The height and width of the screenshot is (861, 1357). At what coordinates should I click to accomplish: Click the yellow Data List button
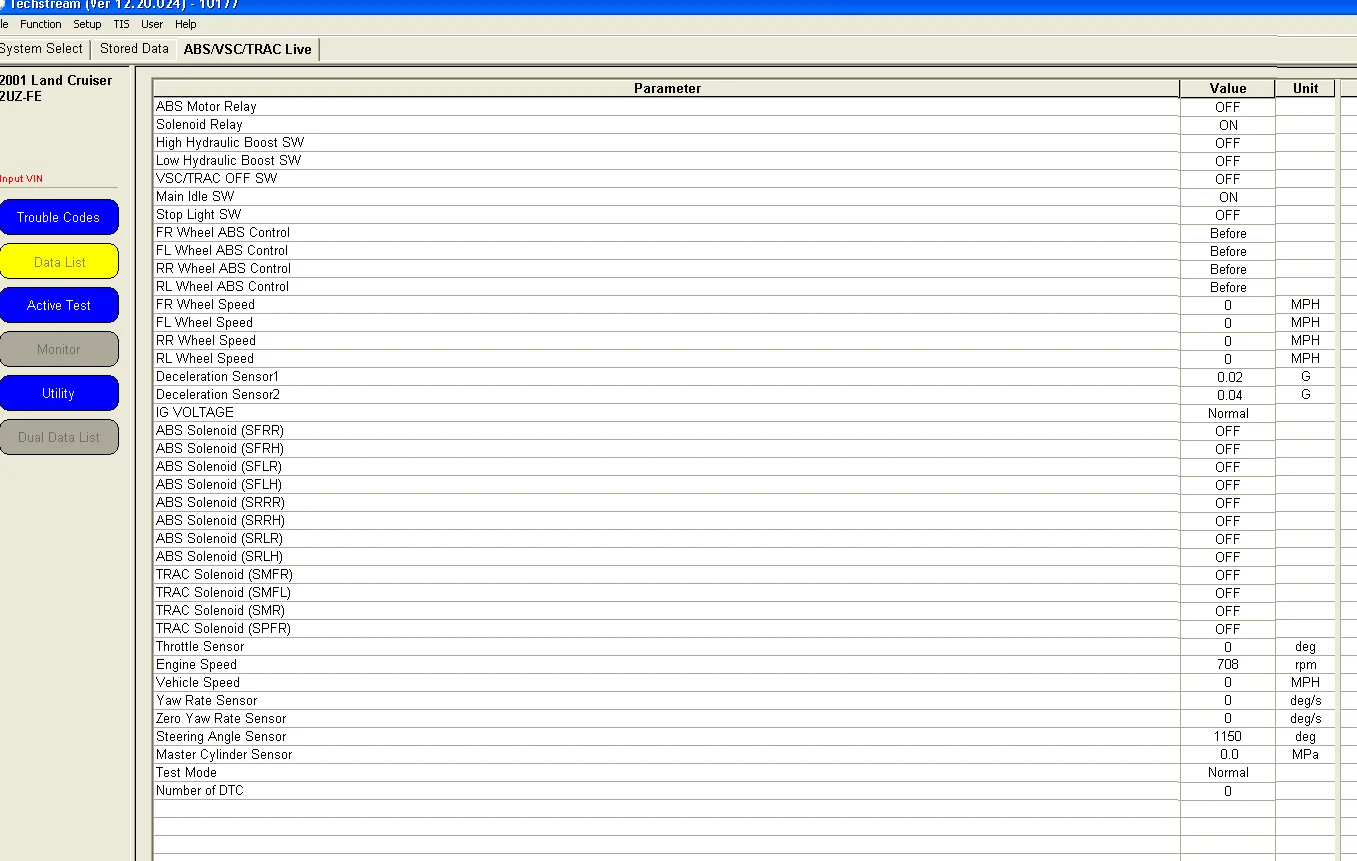point(58,262)
